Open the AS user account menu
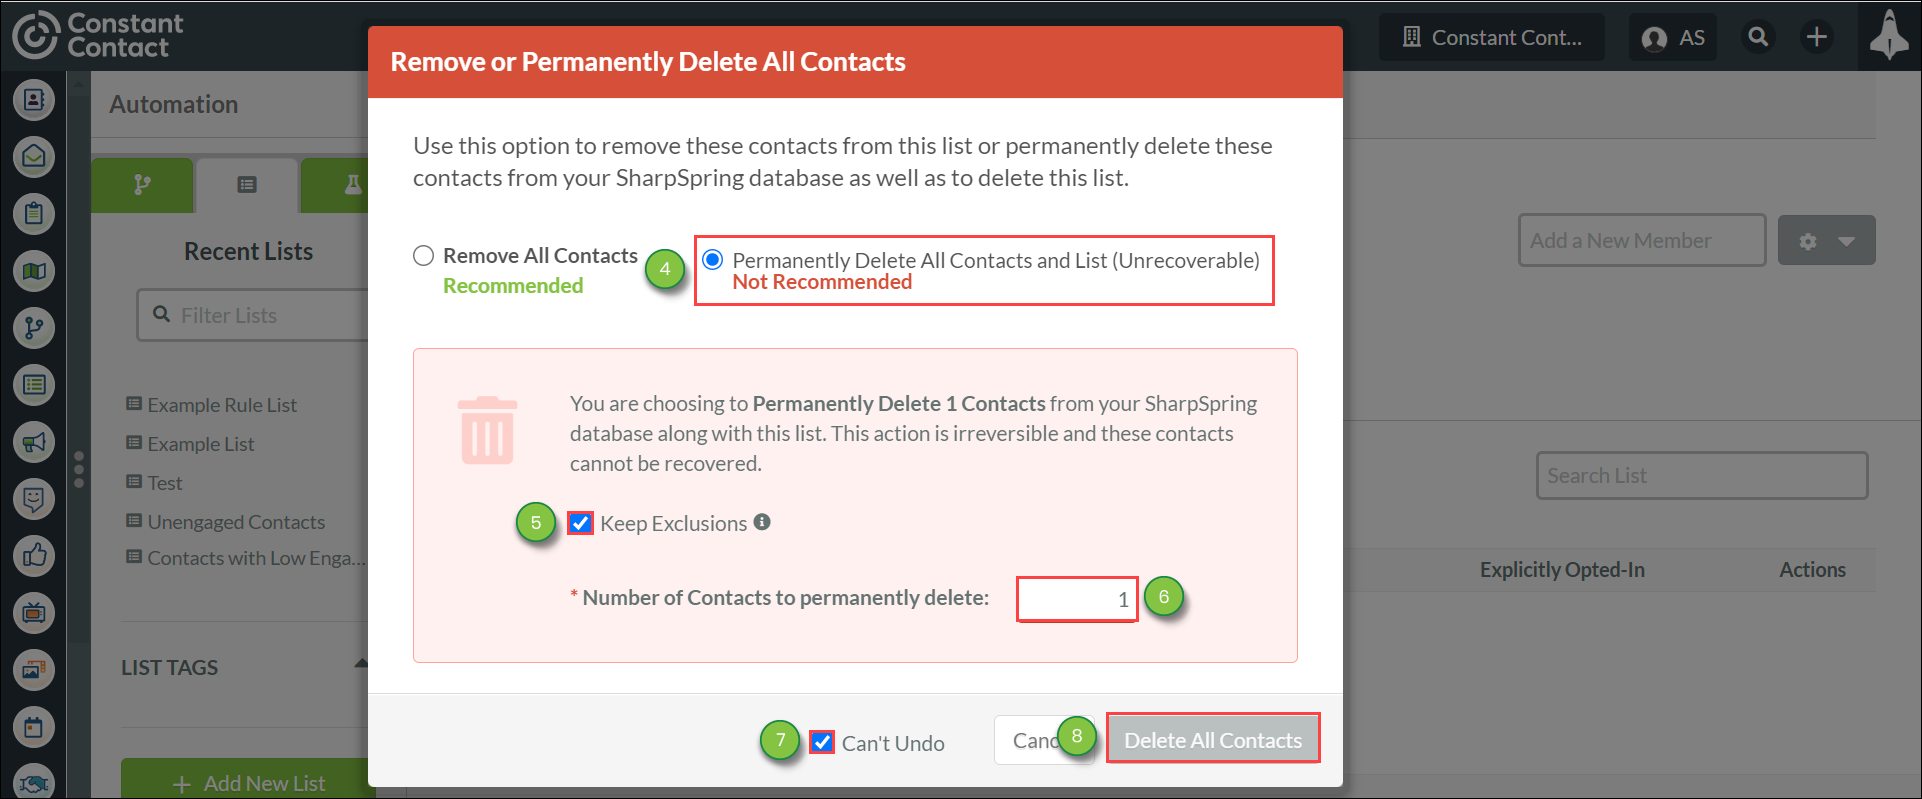Image resolution: width=1922 pixels, height=799 pixels. 1673,38
